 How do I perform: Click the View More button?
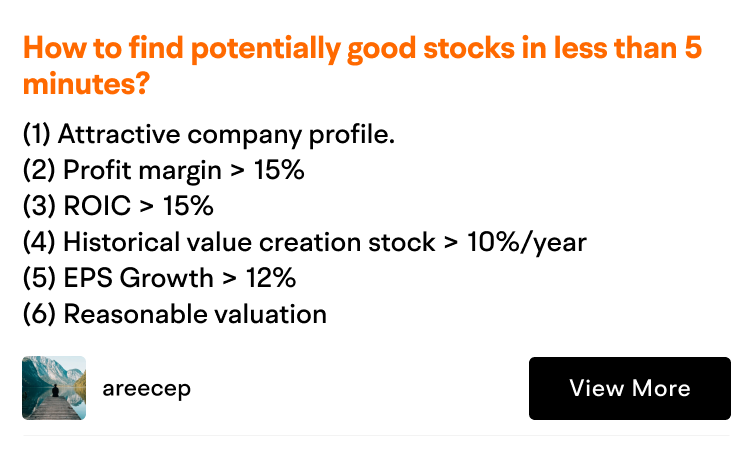click(x=630, y=388)
